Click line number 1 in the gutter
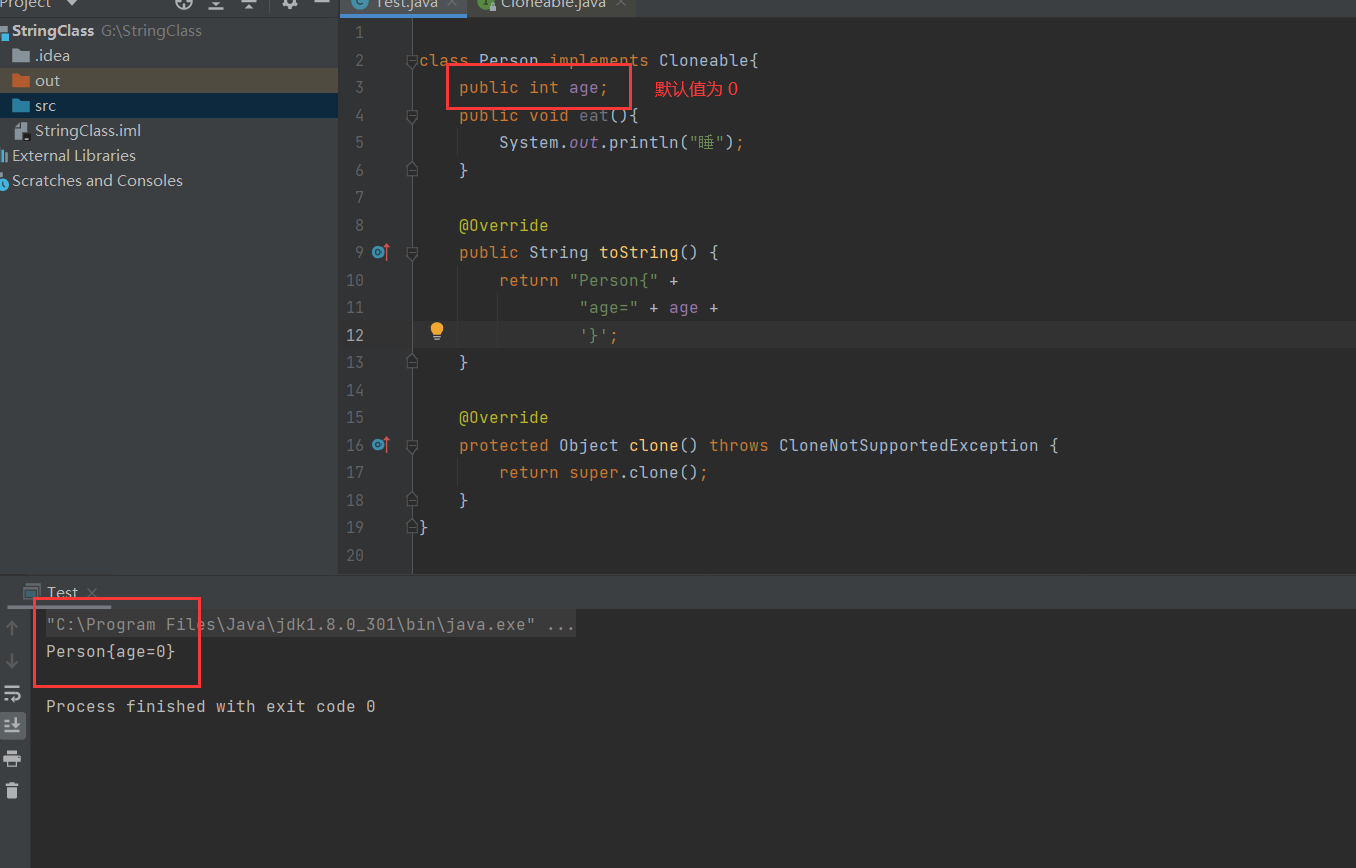Viewport: 1356px width, 868px height. pos(359,33)
